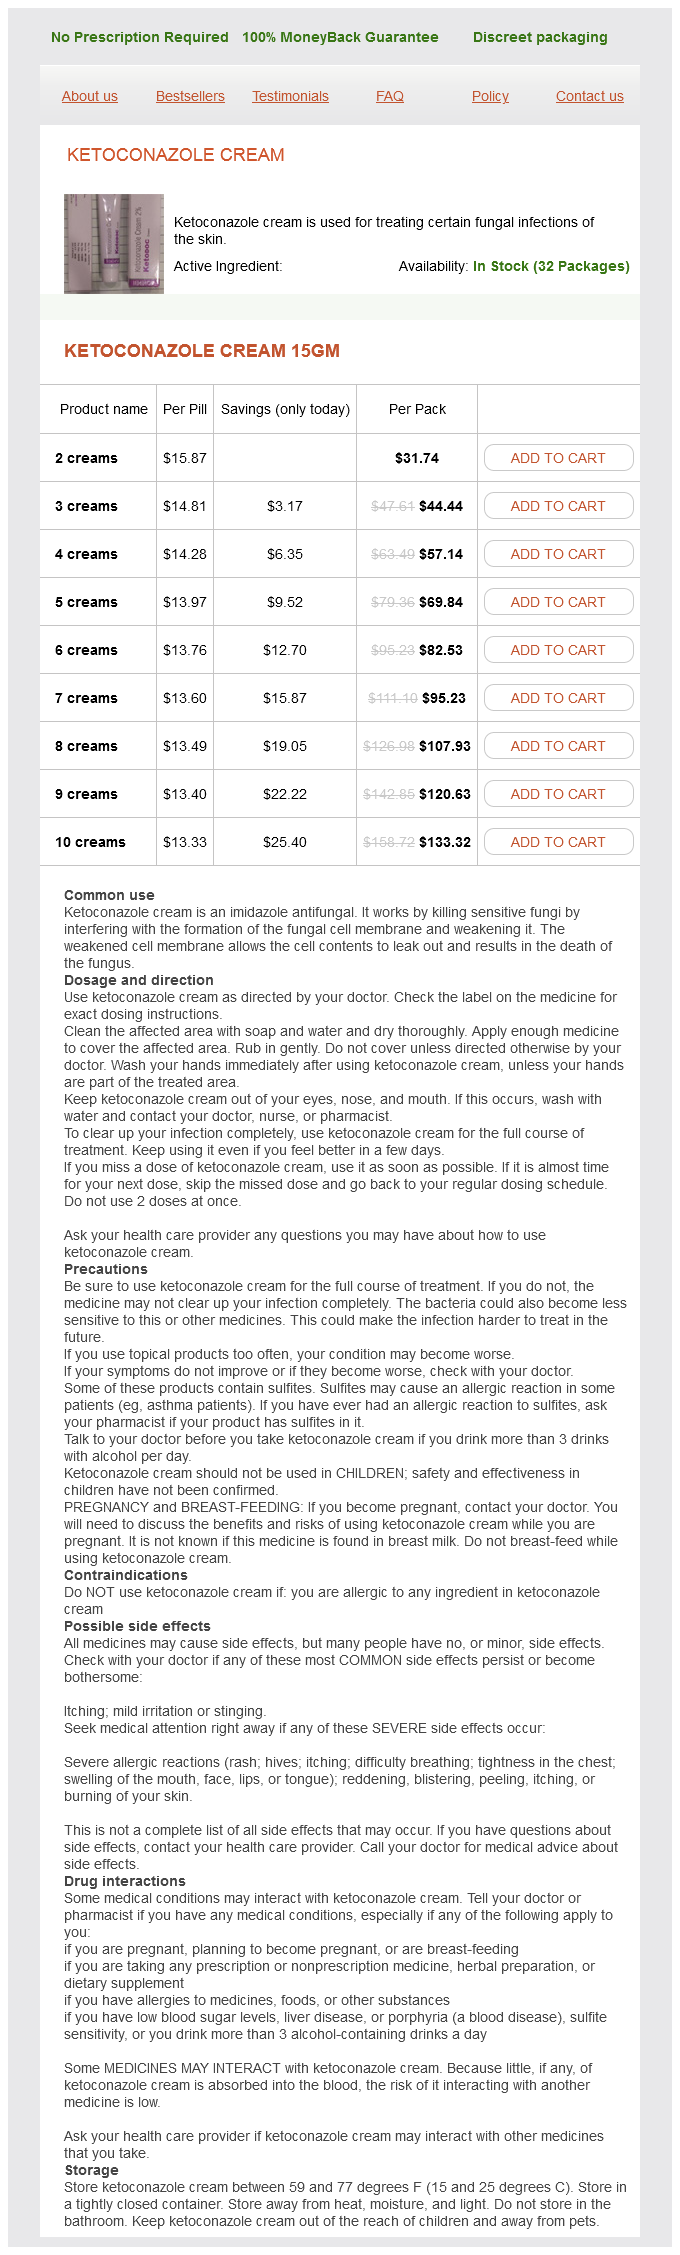Add 10 creams pack to cart
This screenshot has width=680, height=2255.
coord(558,842)
